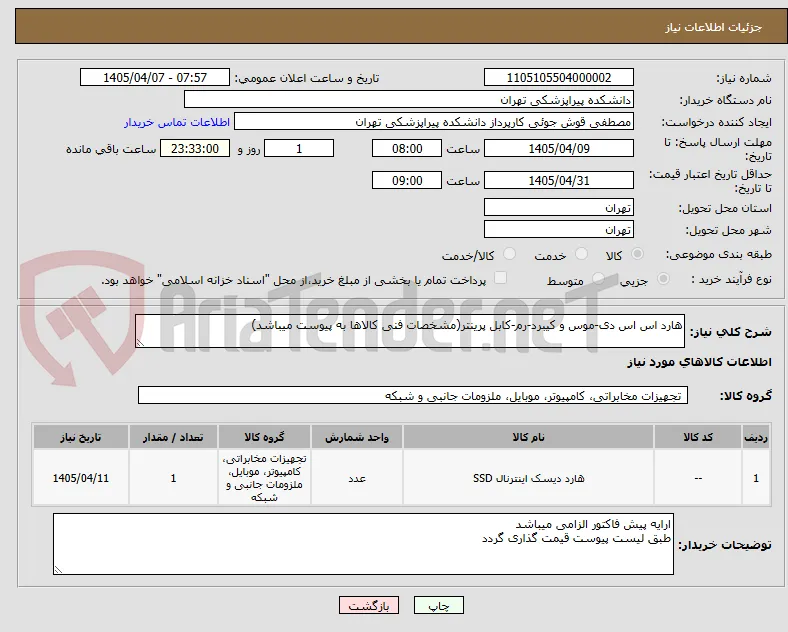Click the تعداد / مقدار column header
788x632 pixels.
173,437
